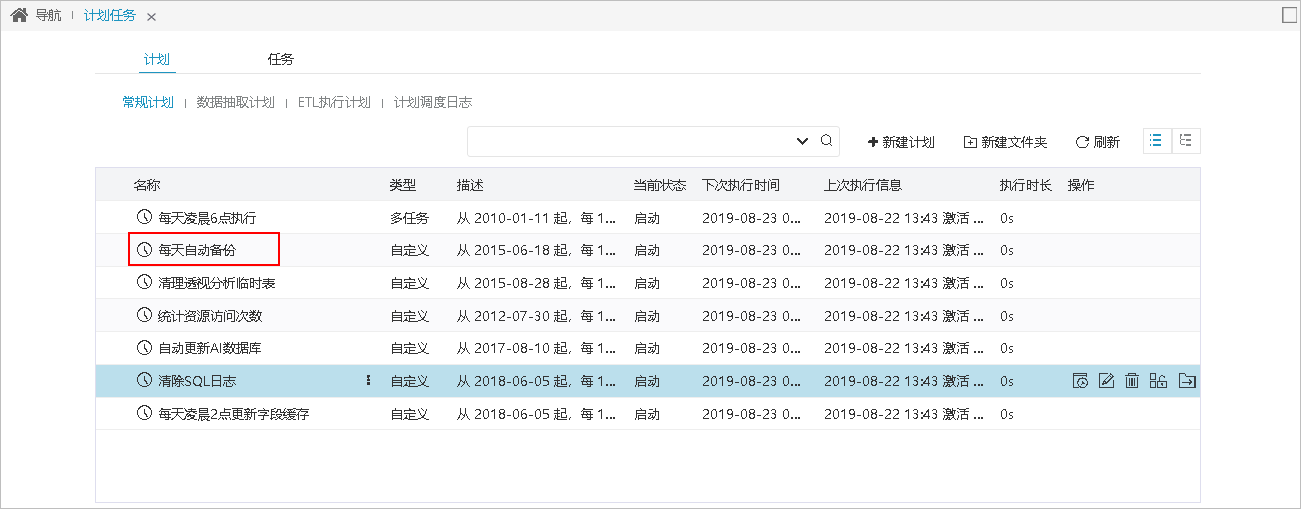
Task: Click 0s duration in 清理透视分析临时表 row
Action: pyautogui.click(x=1007, y=283)
